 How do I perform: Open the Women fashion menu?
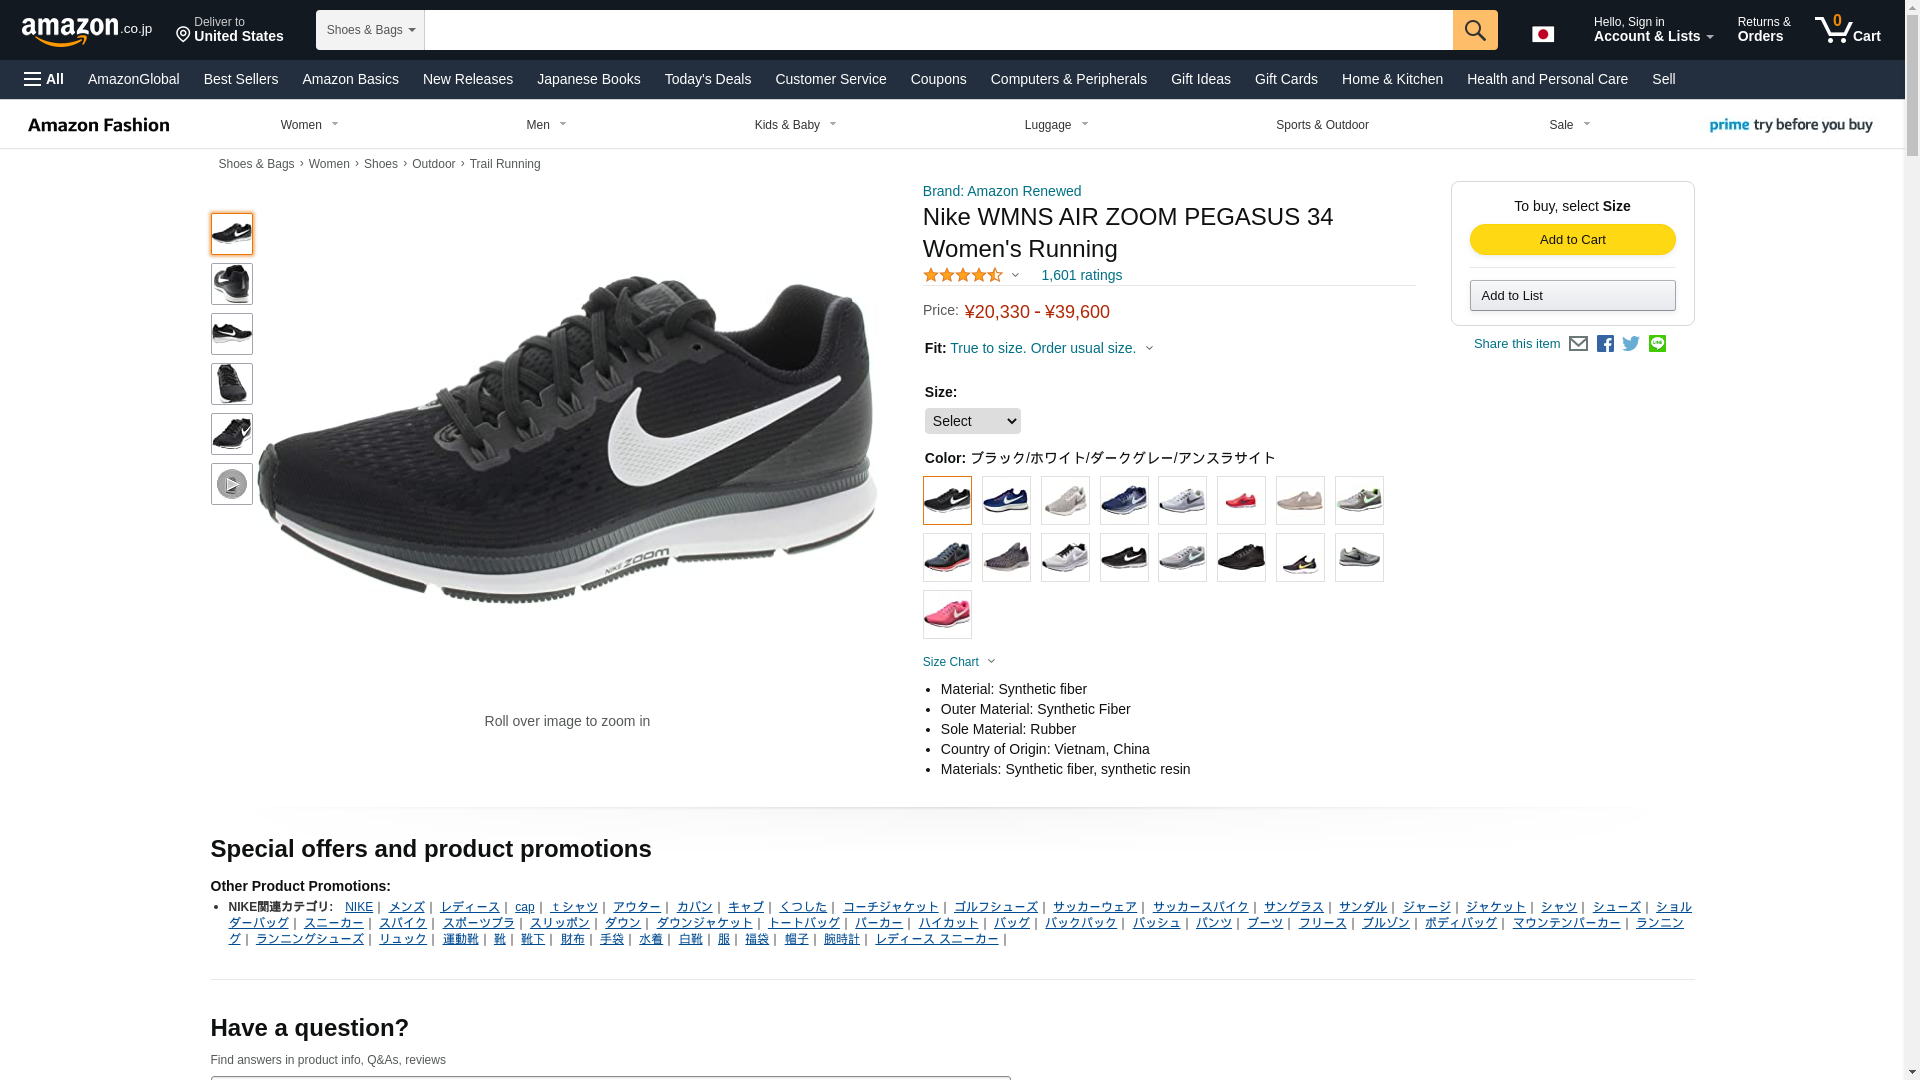click(x=310, y=125)
